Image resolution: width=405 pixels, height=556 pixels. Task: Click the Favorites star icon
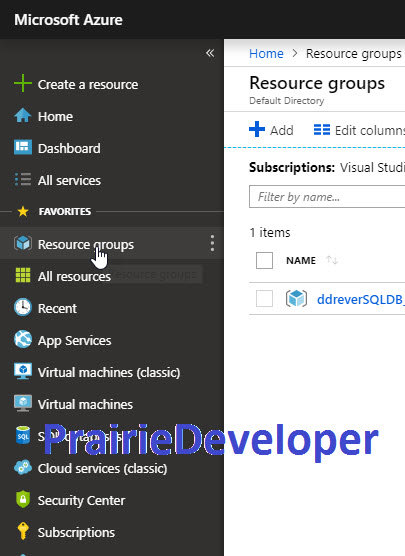(23, 211)
